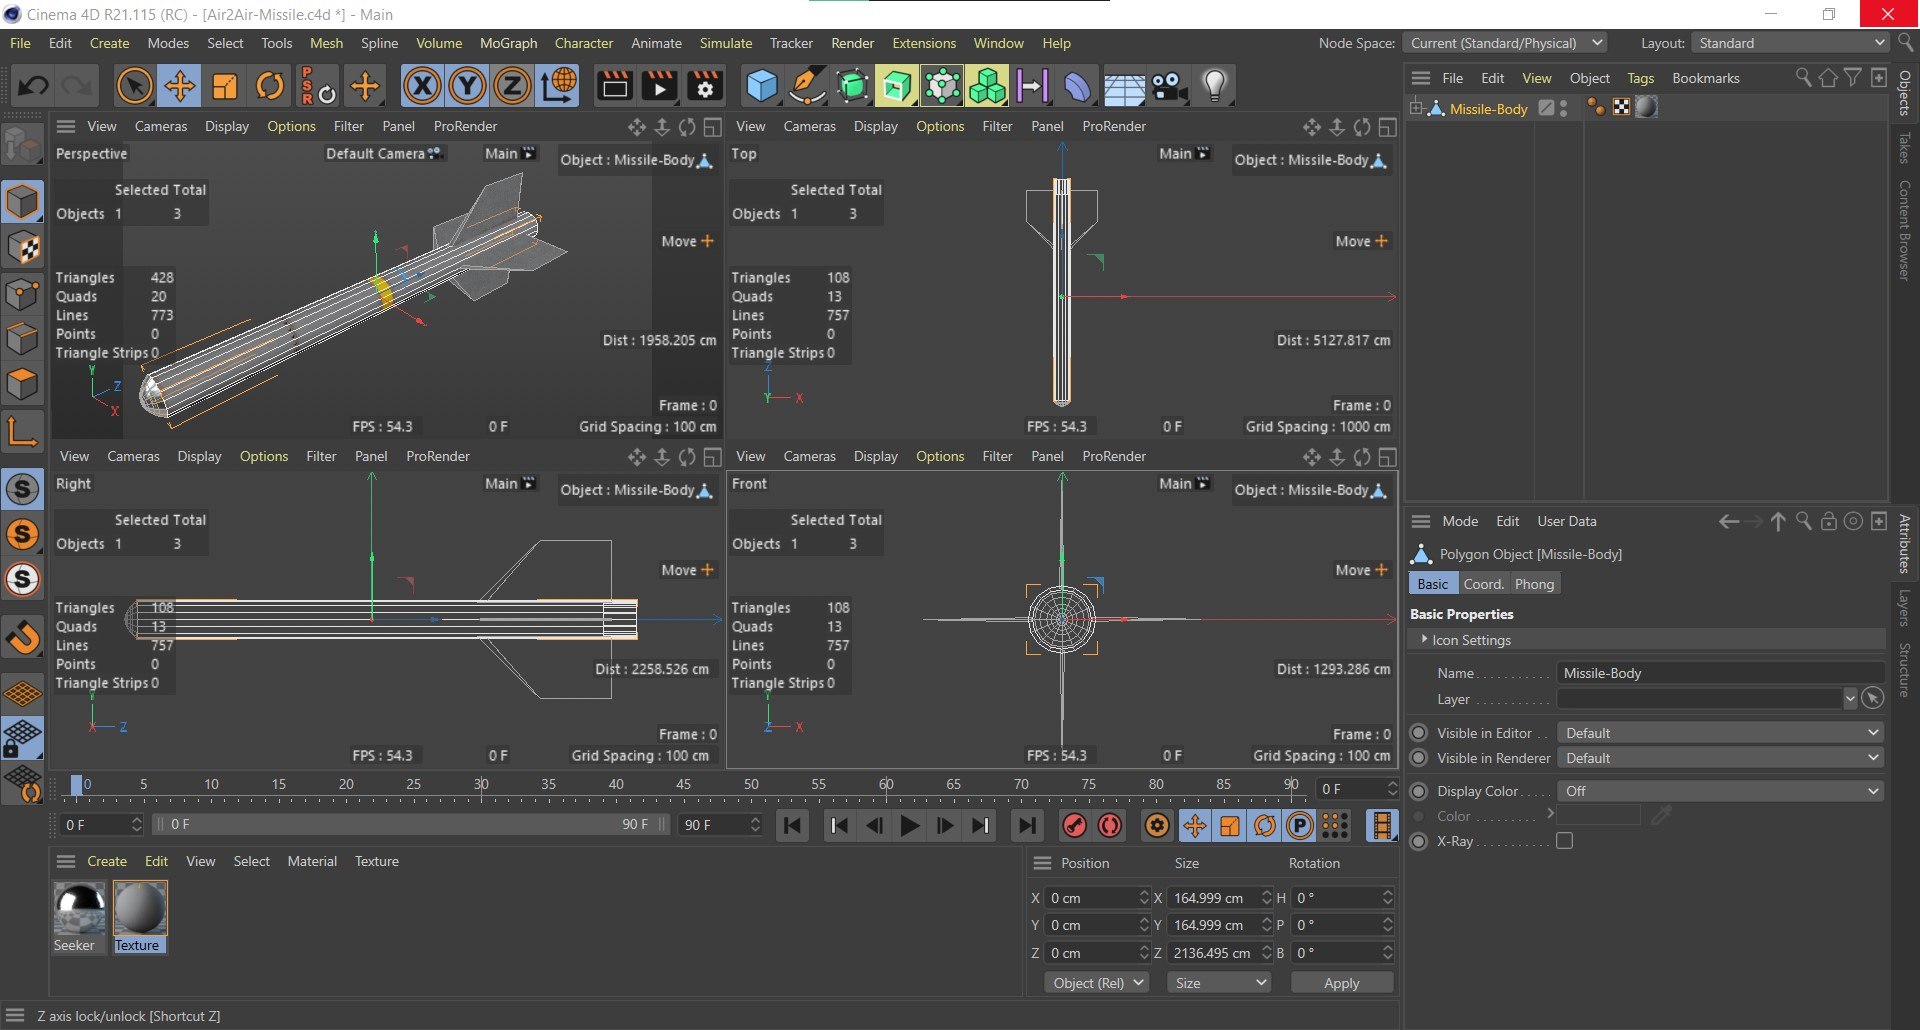Select the Texture material thumbnail
1920x1030 pixels.
(140, 908)
